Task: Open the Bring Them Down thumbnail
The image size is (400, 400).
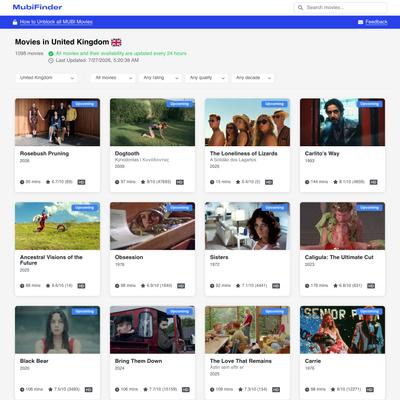Action: coord(152,330)
